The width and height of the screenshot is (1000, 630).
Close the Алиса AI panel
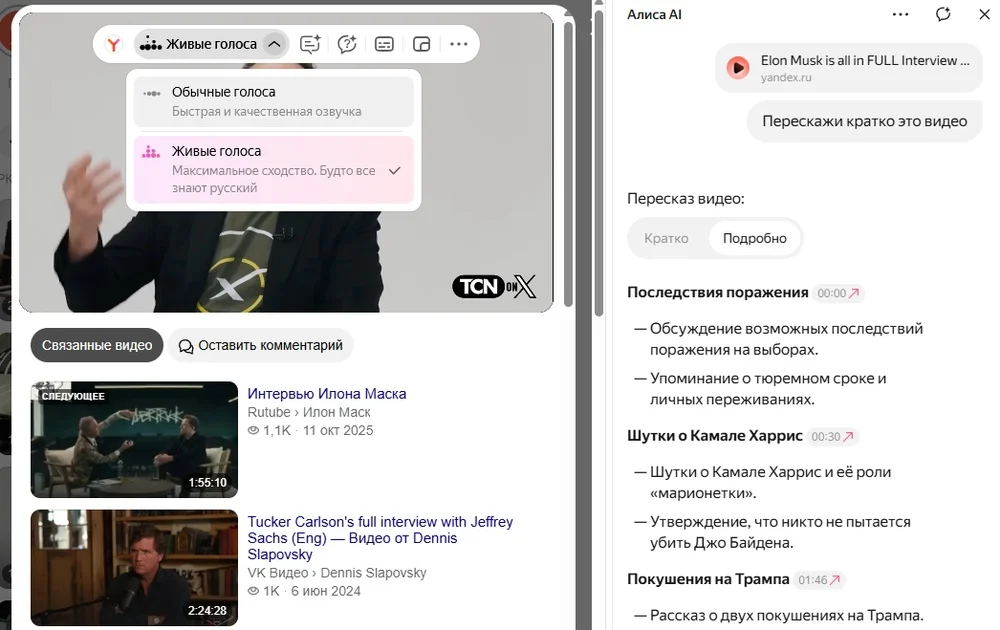[x=985, y=14]
